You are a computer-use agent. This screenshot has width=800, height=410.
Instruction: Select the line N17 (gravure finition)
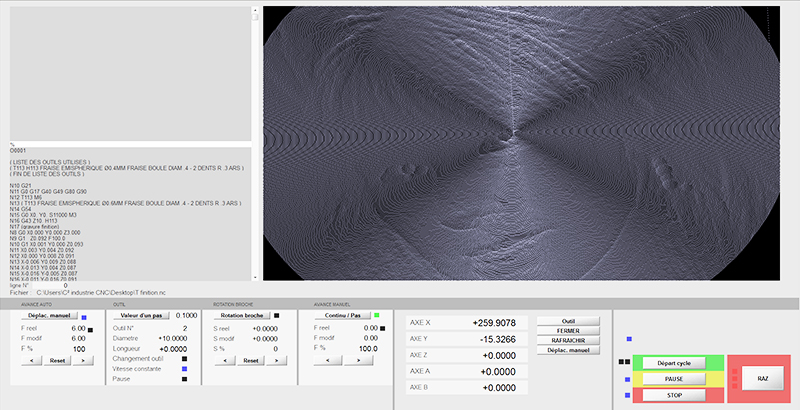[34, 226]
